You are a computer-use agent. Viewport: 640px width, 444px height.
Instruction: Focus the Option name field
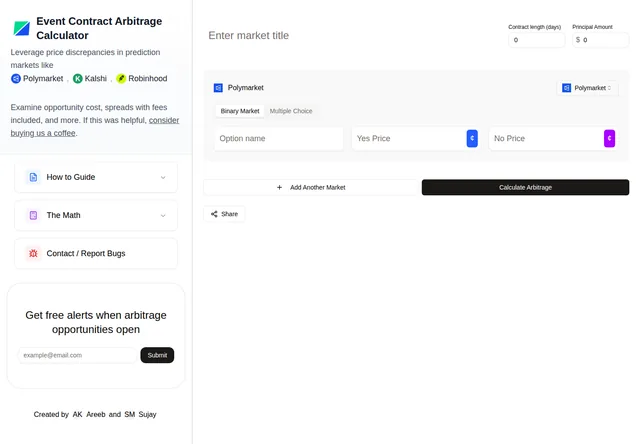(279, 138)
